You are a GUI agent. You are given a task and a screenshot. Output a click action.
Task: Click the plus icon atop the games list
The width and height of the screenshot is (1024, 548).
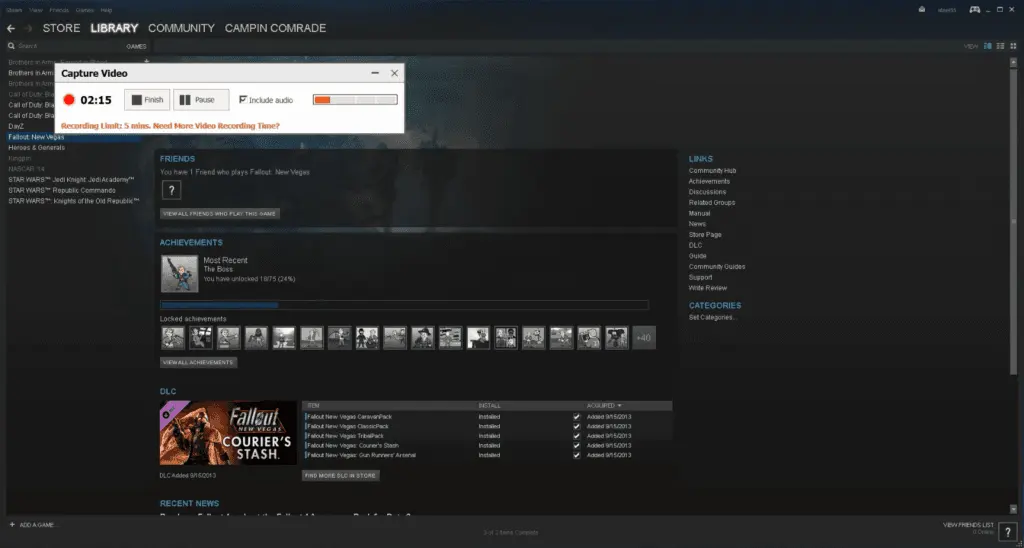coord(146,61)
